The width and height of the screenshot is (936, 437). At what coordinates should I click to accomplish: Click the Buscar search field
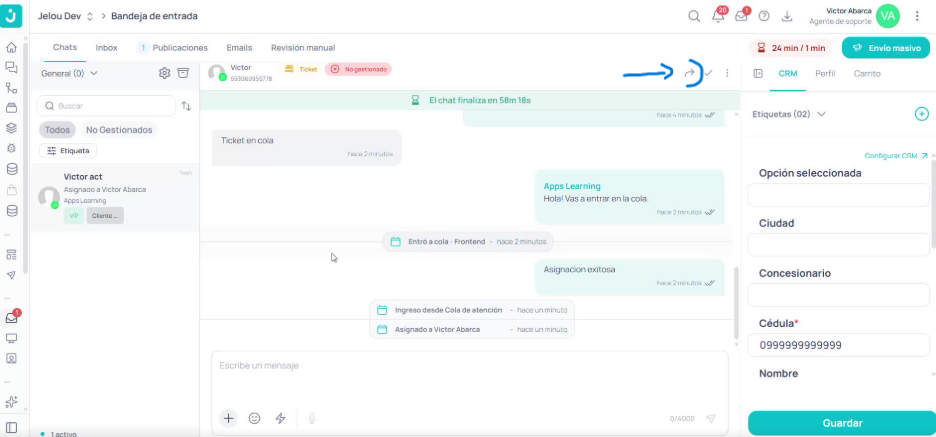[106, 106]
